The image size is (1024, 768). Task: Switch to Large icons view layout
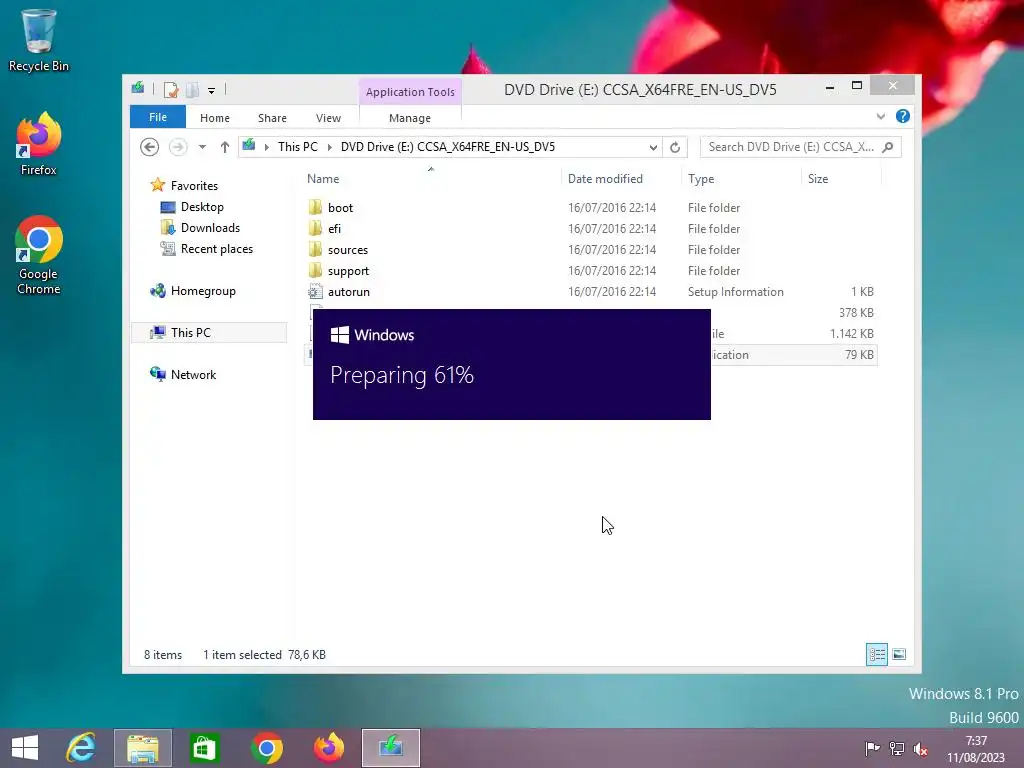[899, 654]
